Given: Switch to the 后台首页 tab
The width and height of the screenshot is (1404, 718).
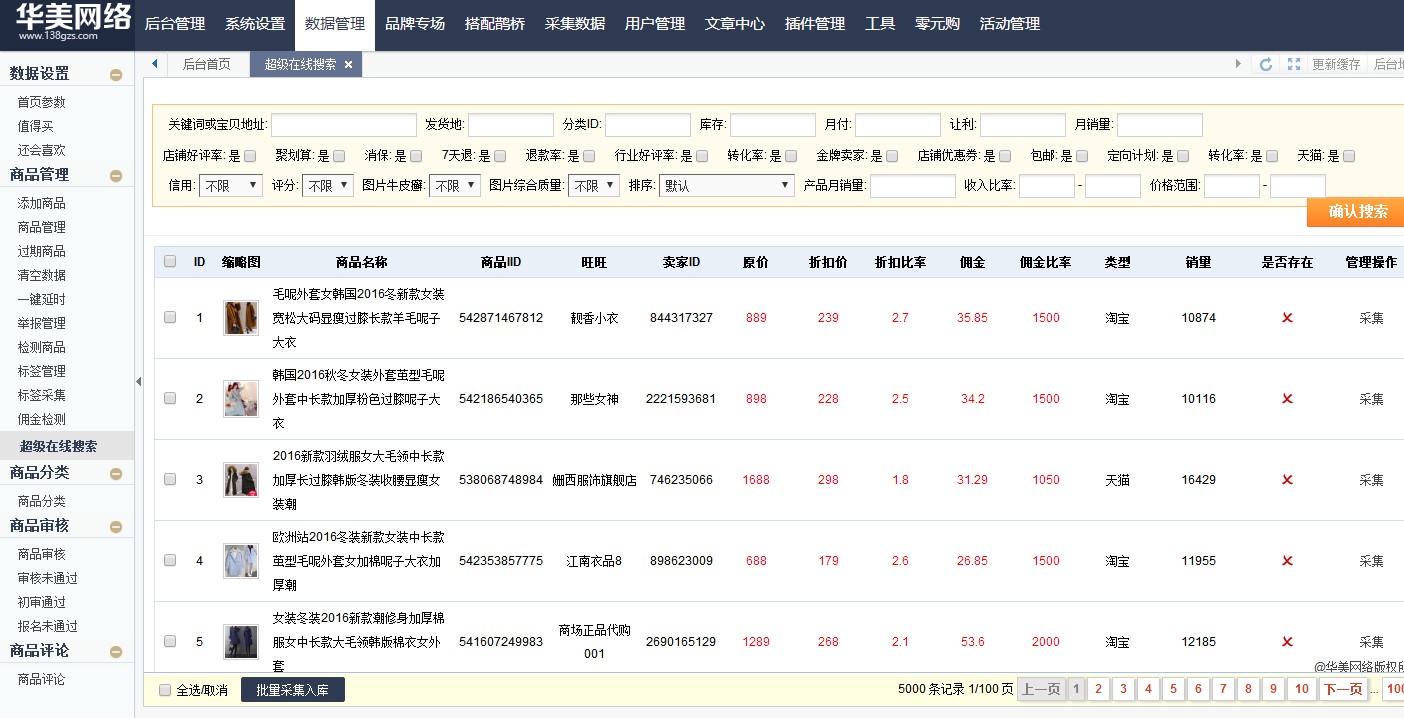Looking at the screenshot, I should [x=206, y=64].
